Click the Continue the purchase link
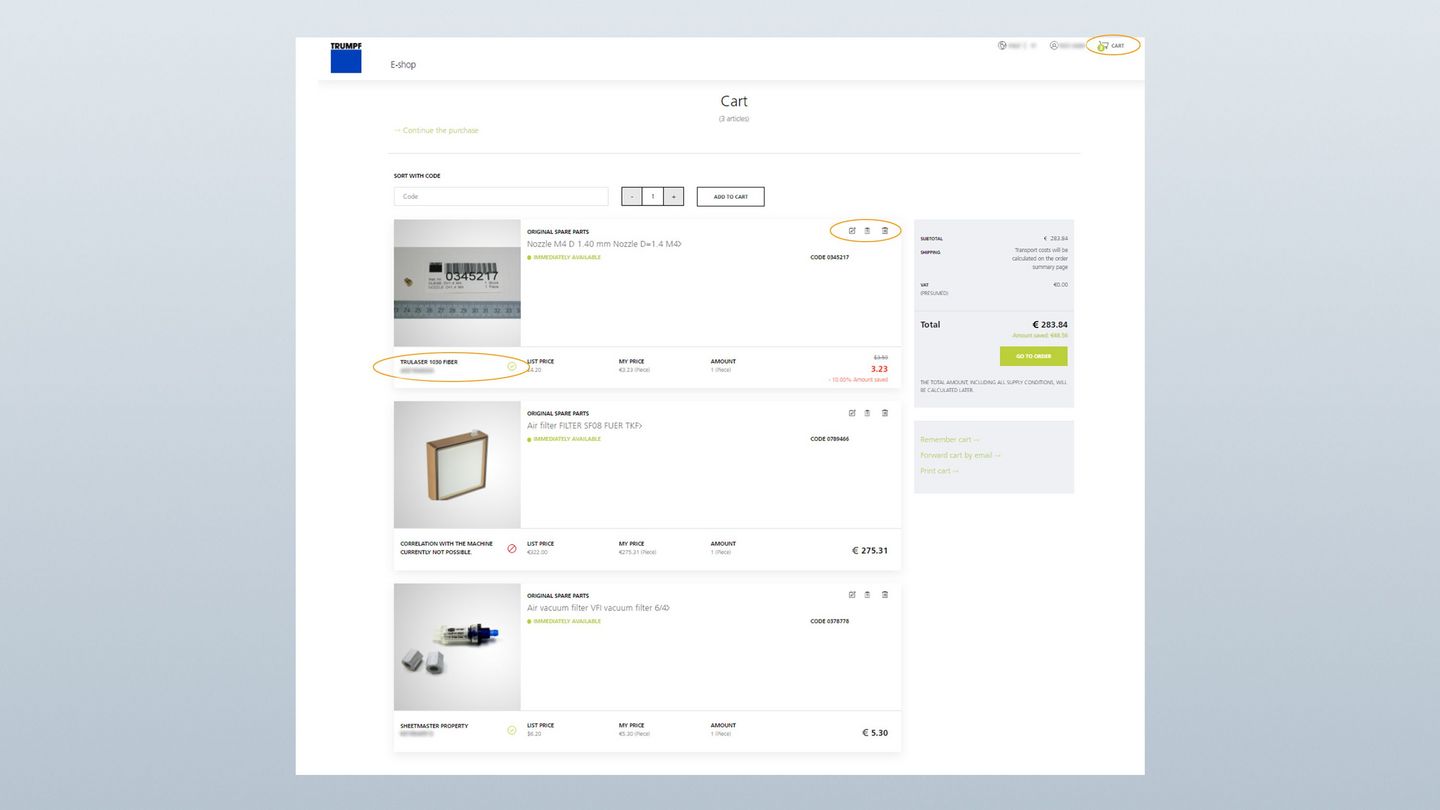Viewport: 1440px width, 810px height. 437,130
